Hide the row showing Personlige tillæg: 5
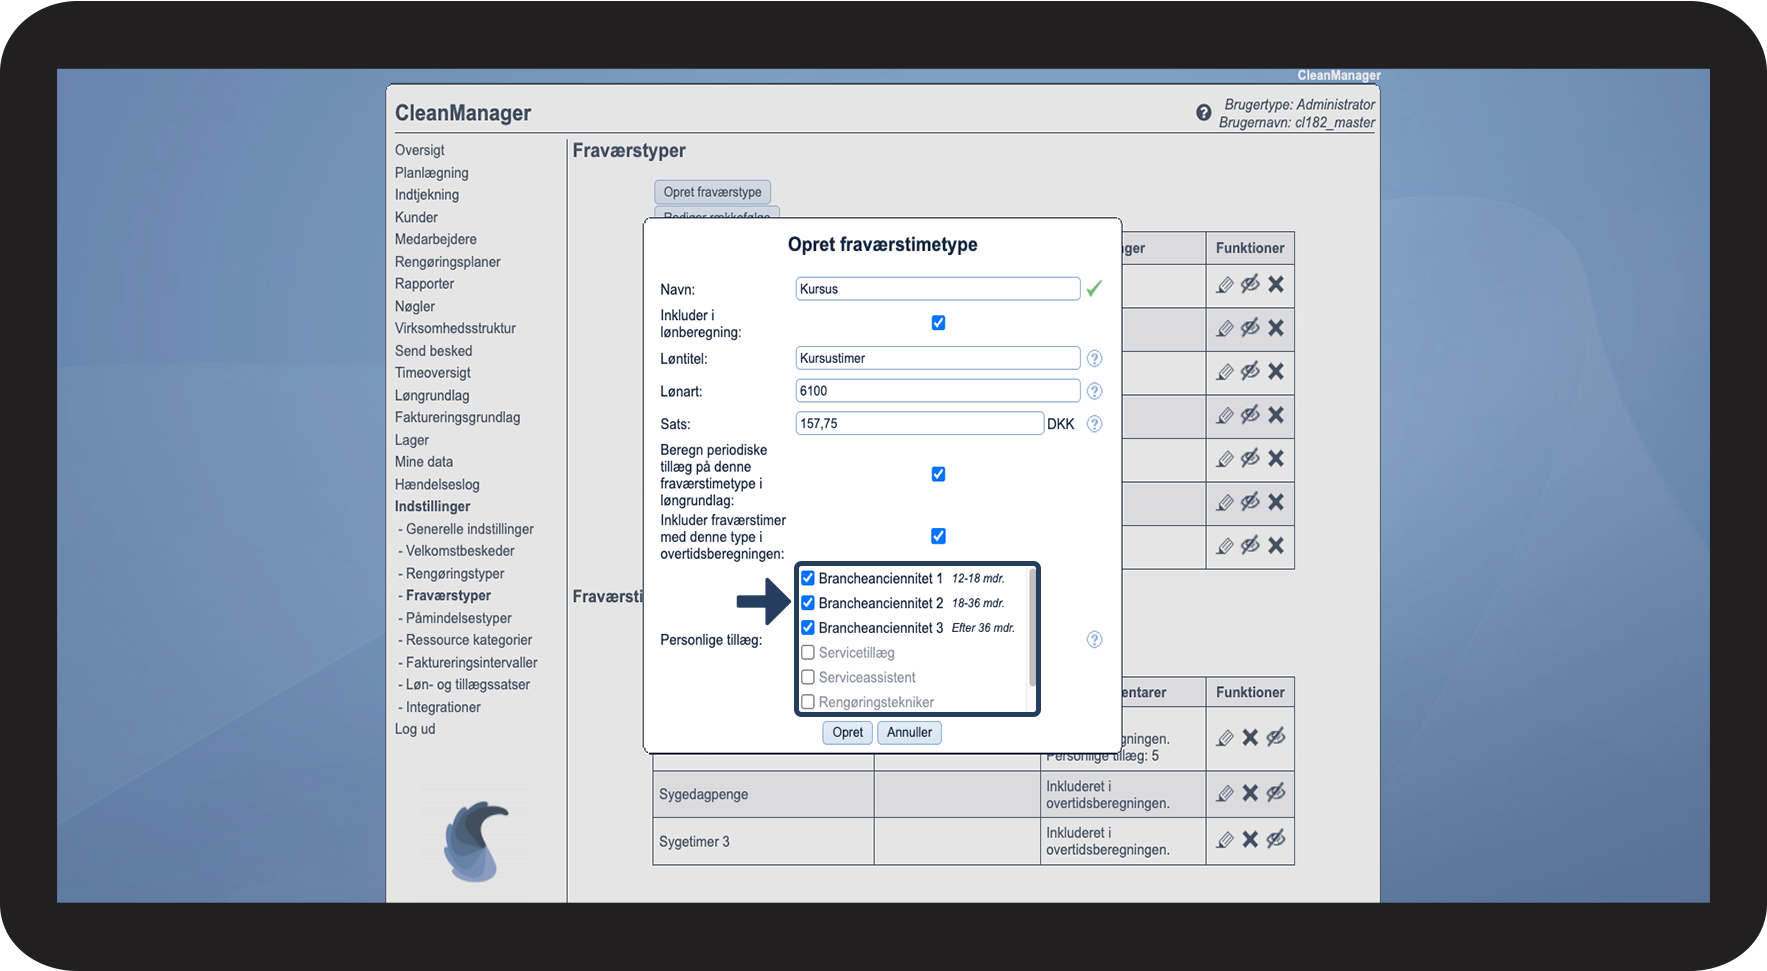Screen dimensions: 1767x971 pyautogui.click(x=1276, y=738)
